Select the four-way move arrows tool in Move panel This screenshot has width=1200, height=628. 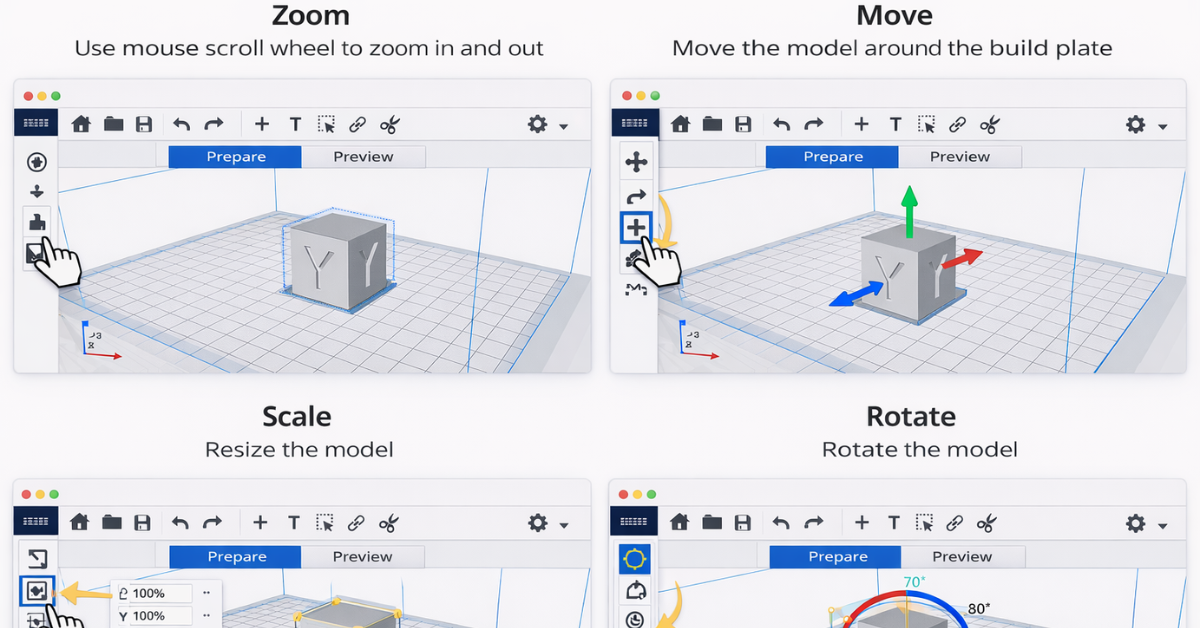point(636,161)
